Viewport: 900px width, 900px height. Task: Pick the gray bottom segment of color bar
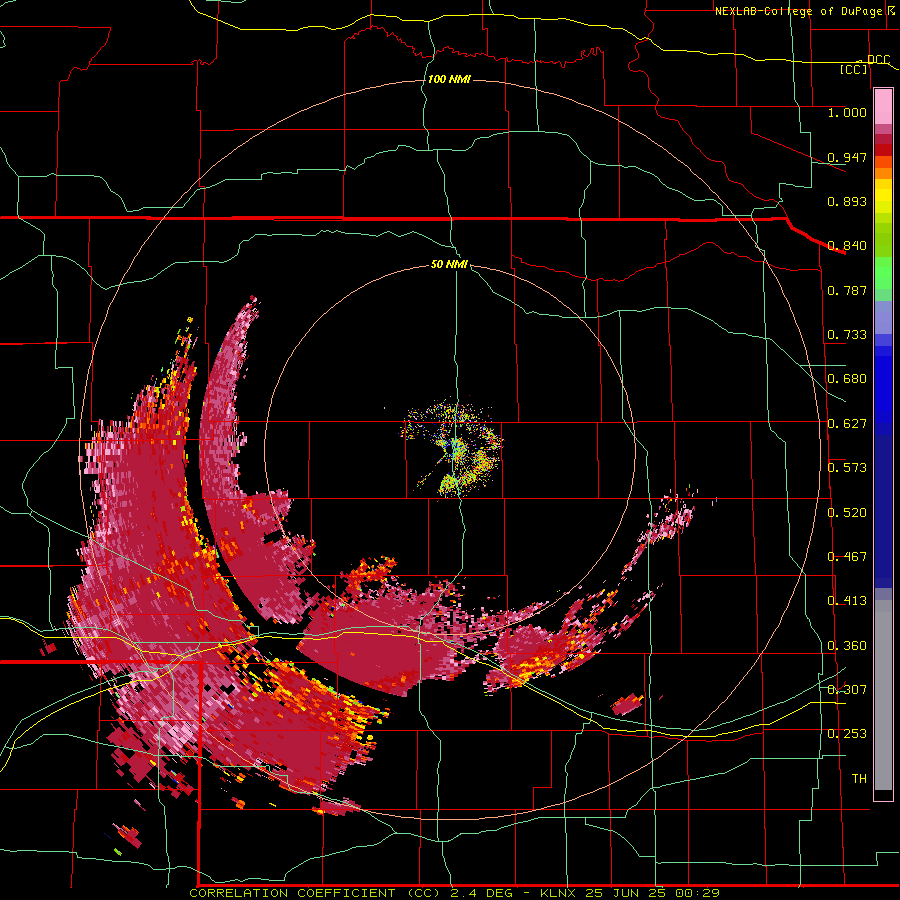883,695
